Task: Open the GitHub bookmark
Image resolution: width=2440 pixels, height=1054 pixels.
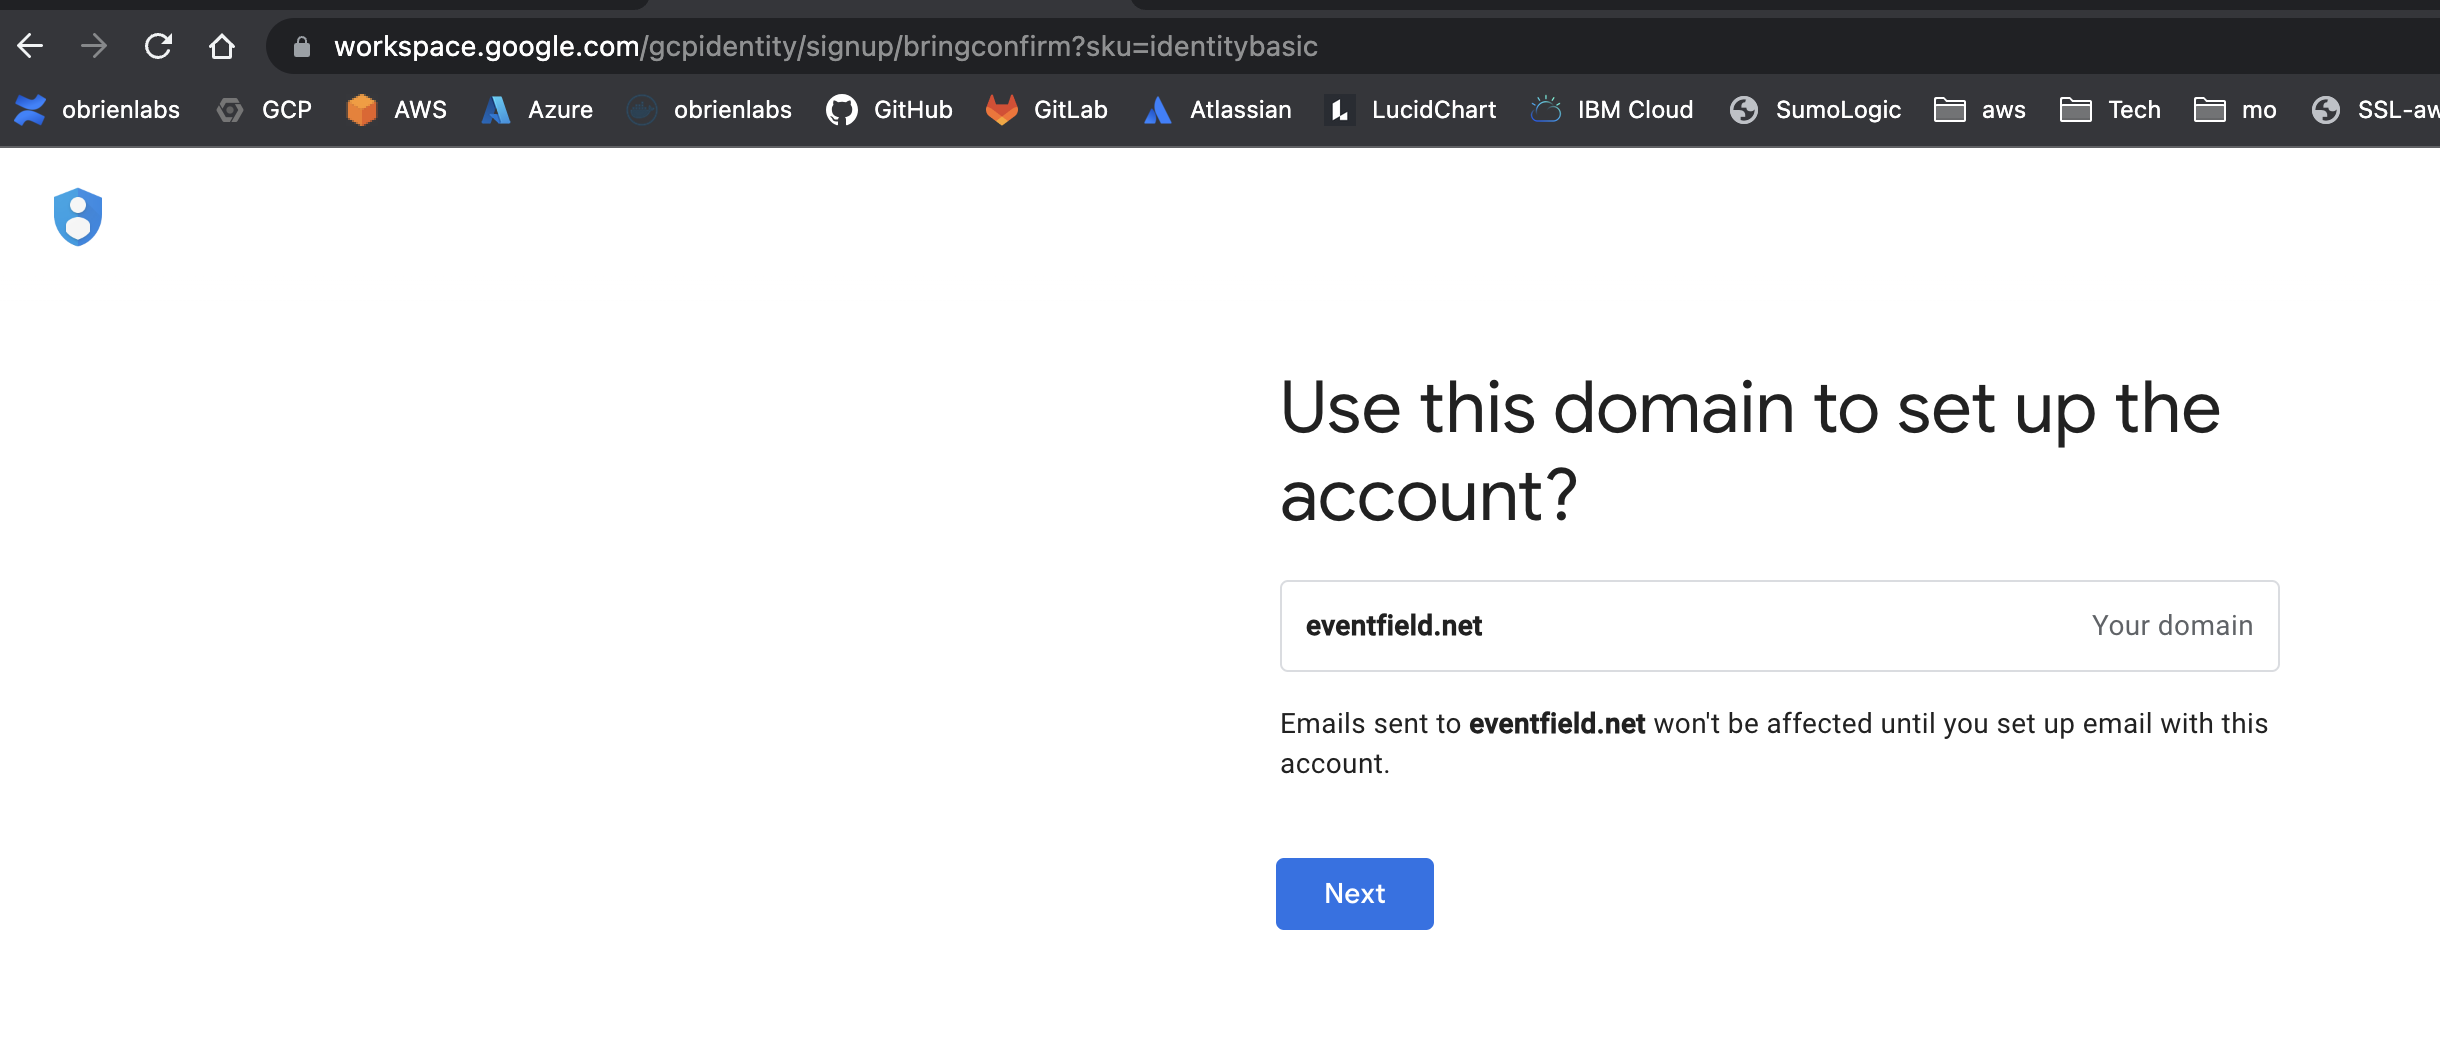Action: point(889,110)
